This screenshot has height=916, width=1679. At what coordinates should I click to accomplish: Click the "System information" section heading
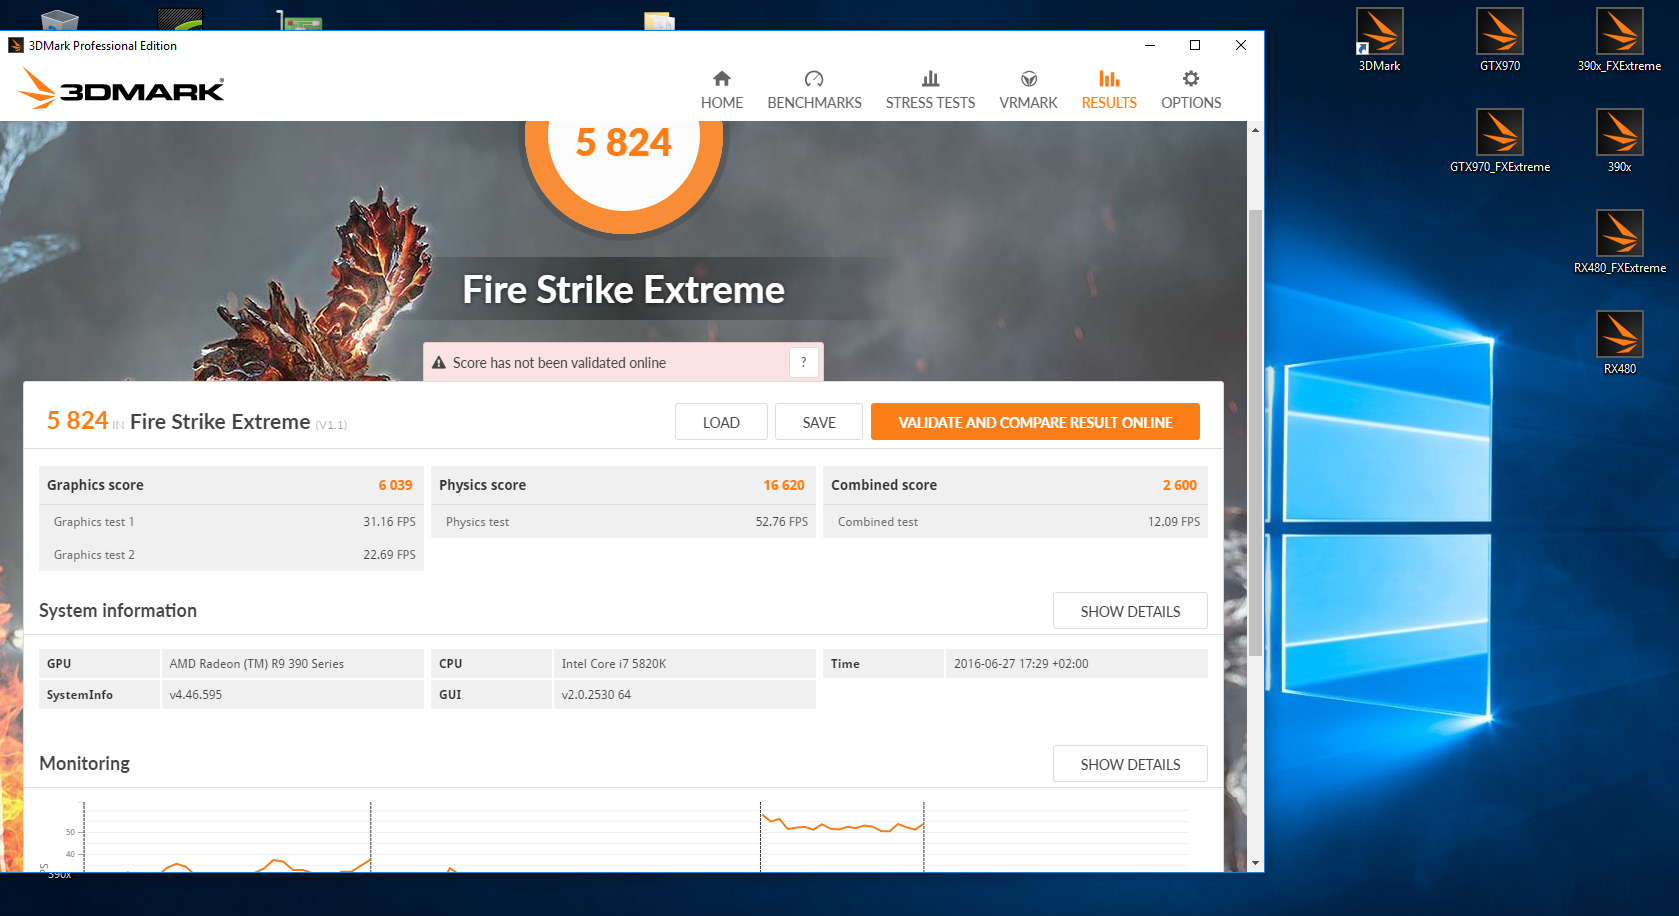118,611
